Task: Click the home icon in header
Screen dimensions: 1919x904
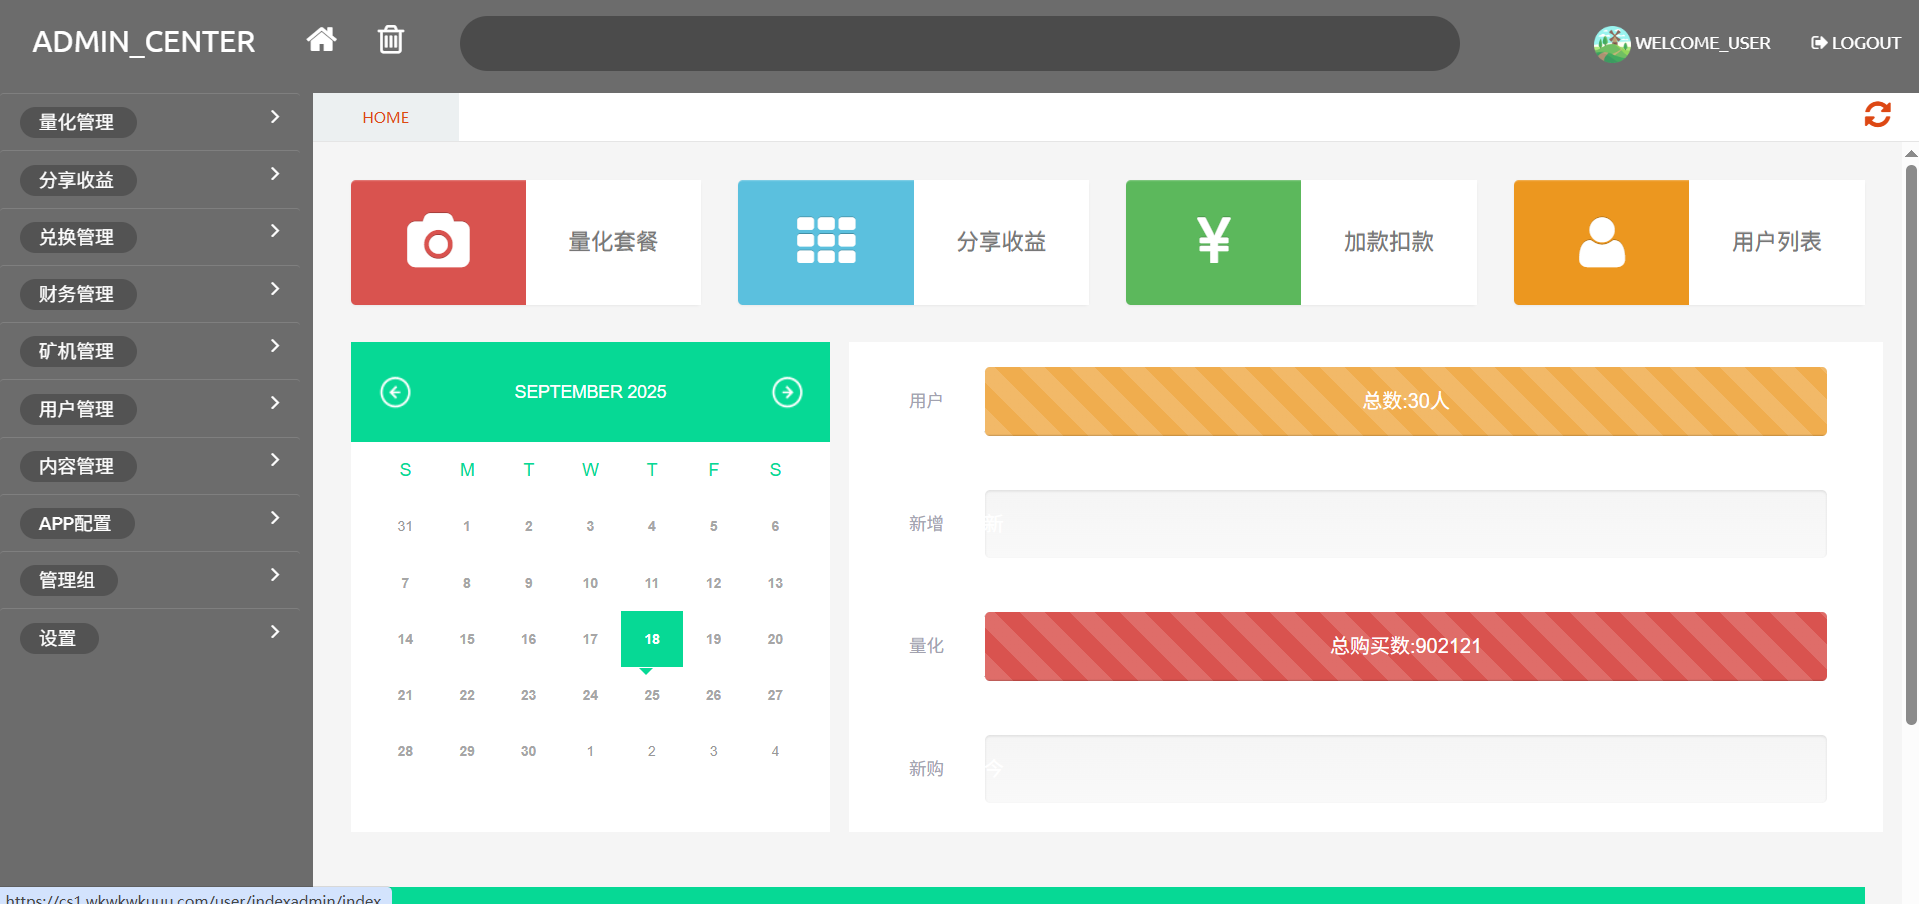Action: 321,40
